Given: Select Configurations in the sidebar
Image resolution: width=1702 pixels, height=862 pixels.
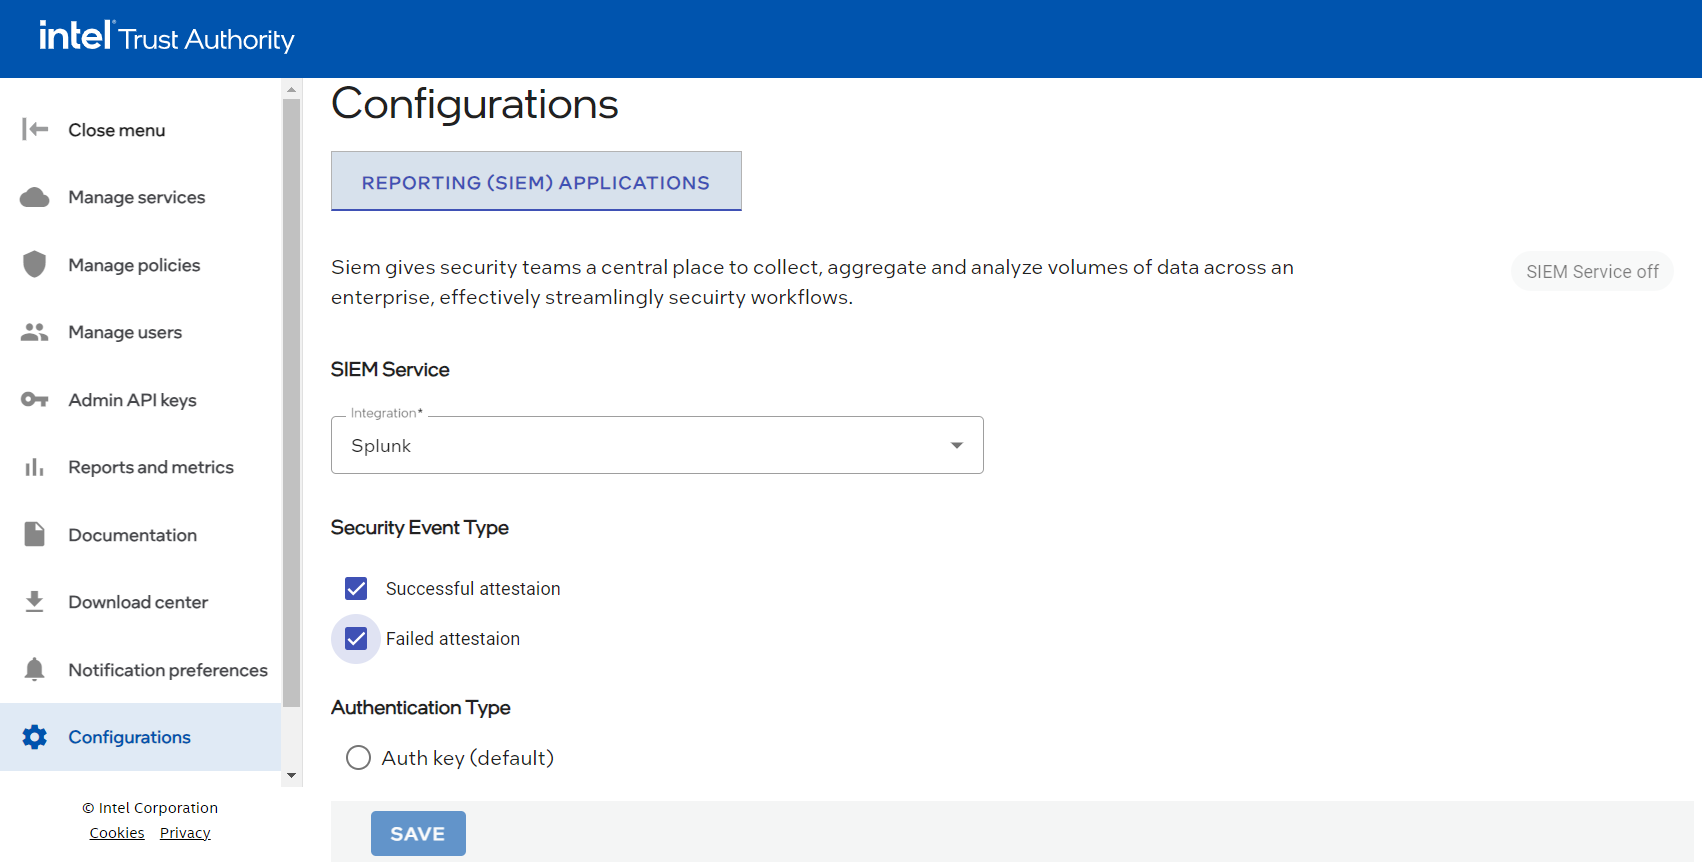Looking at the screenshot, I should (141, 737).
